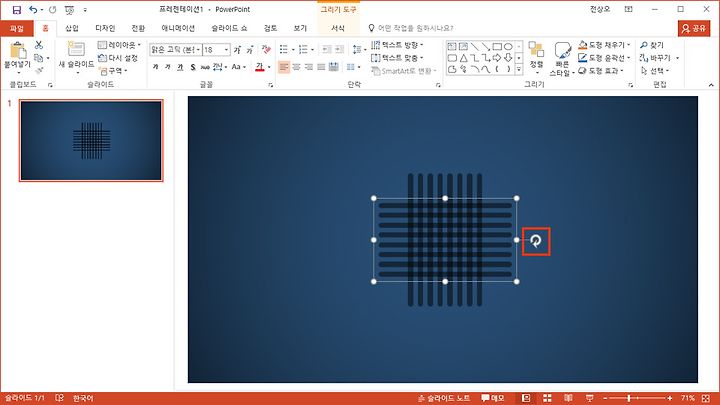Open the Layout (레이아웃) dropdown
720x405 pixels.
pyautogui.click(x=119, y=45)
